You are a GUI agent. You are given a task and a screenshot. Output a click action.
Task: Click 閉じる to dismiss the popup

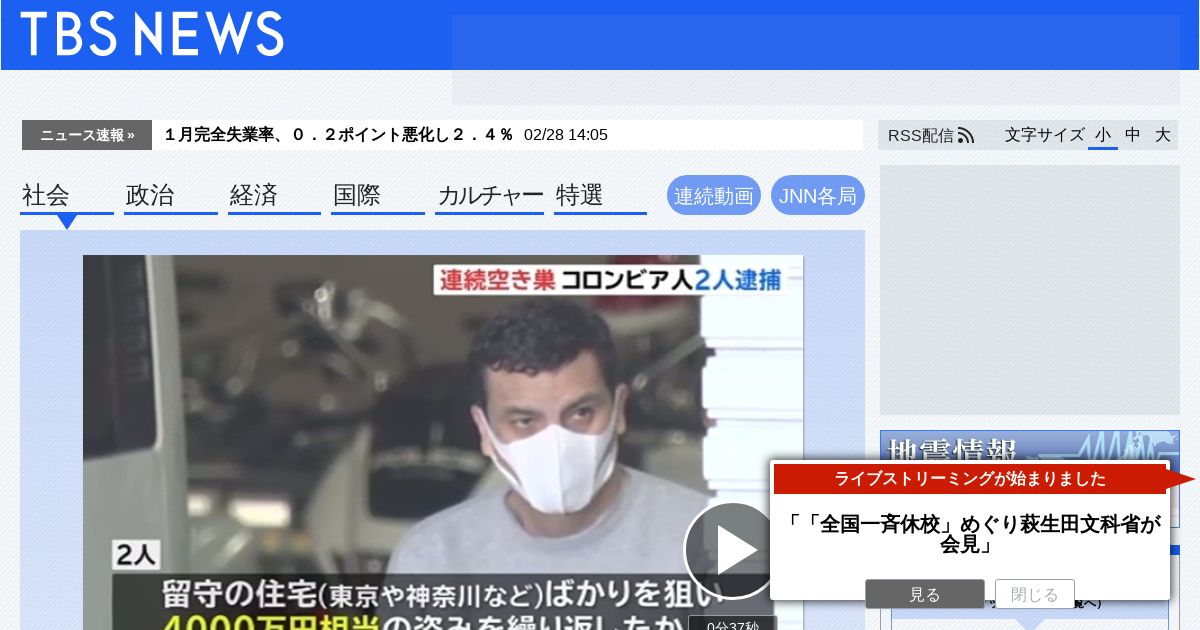(x=1035, y=594)
